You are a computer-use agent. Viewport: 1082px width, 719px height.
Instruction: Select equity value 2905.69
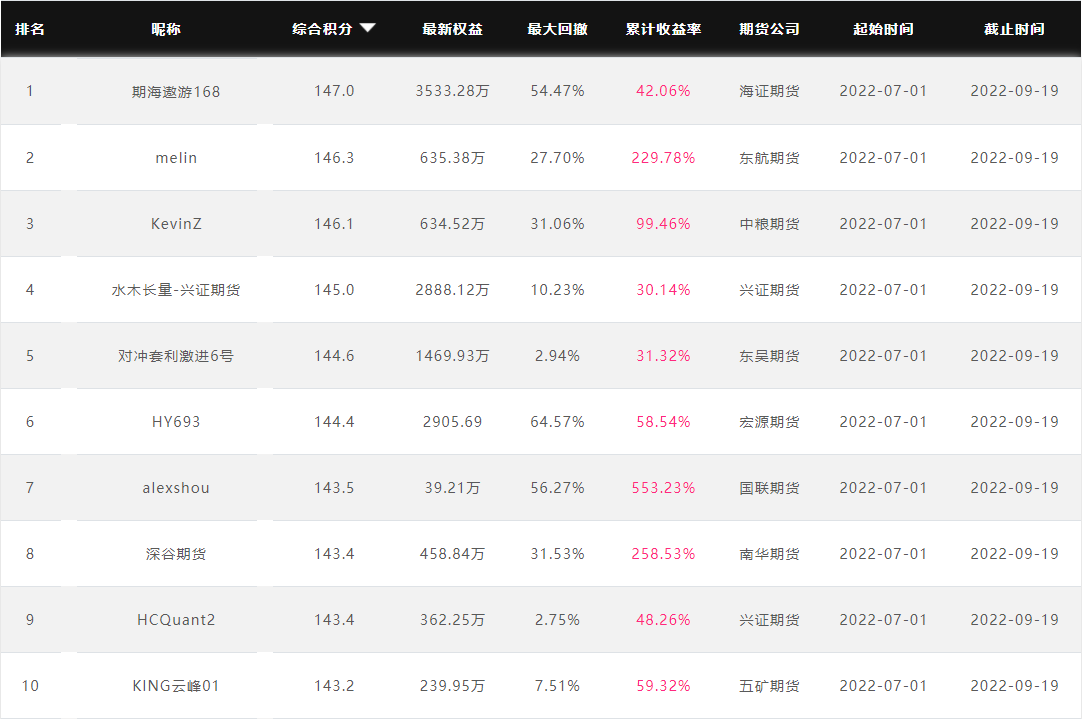click(x=453, y=422)
